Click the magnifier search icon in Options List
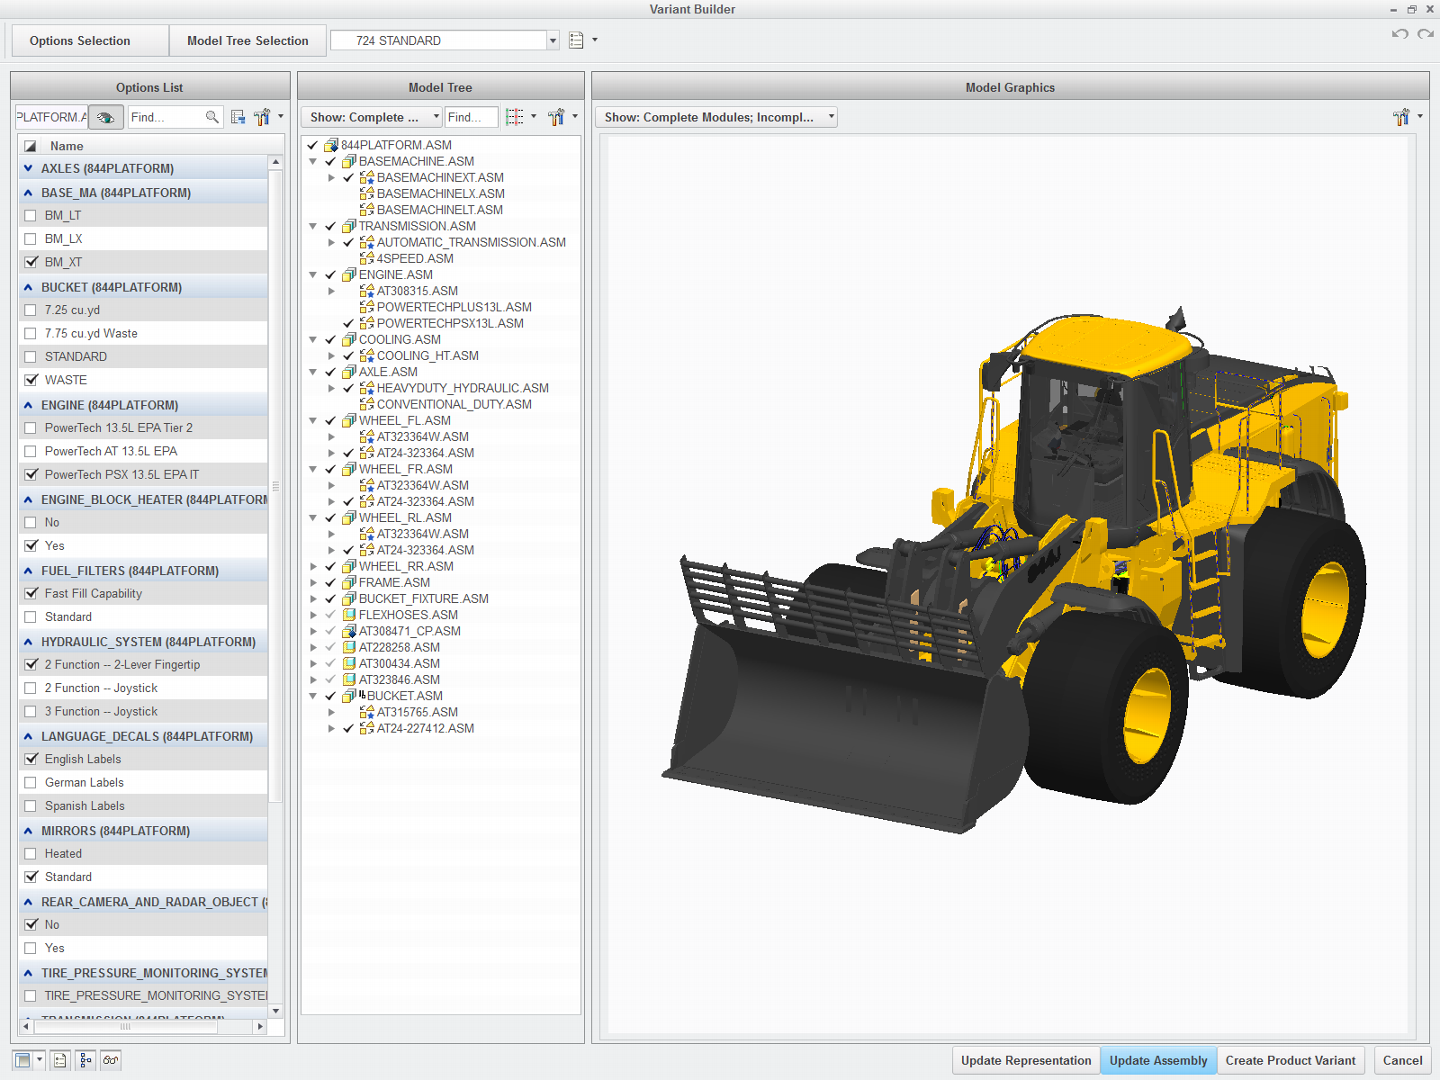This screenshot has width=1440, height=1080. tap(212, 117)
